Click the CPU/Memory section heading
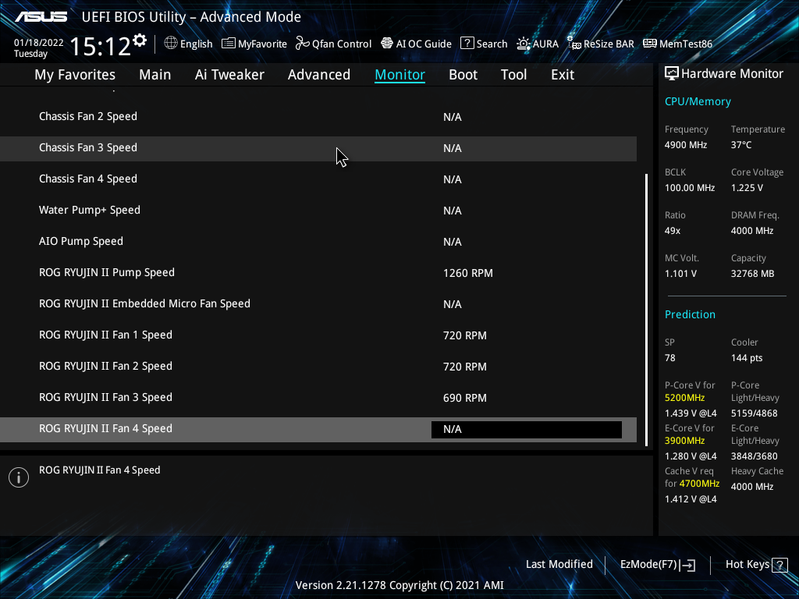The width and height of the screenshot is (799, 599). pyautogui.click(x=698, y=102)
